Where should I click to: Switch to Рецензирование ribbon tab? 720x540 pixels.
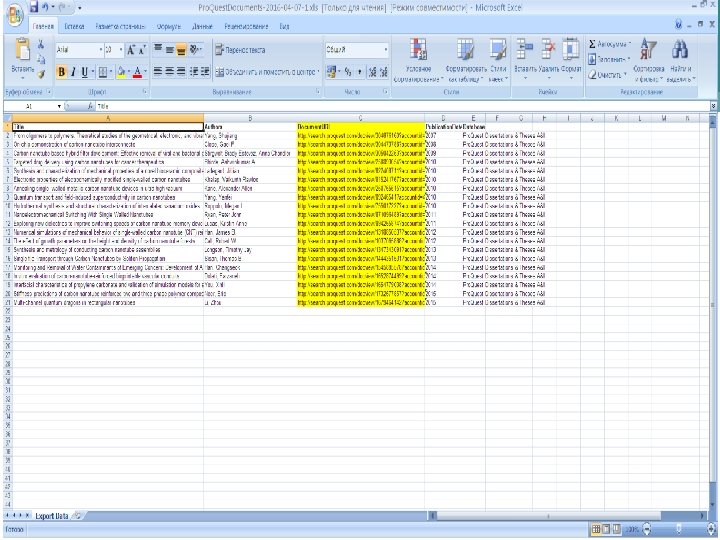click(246, 27)
